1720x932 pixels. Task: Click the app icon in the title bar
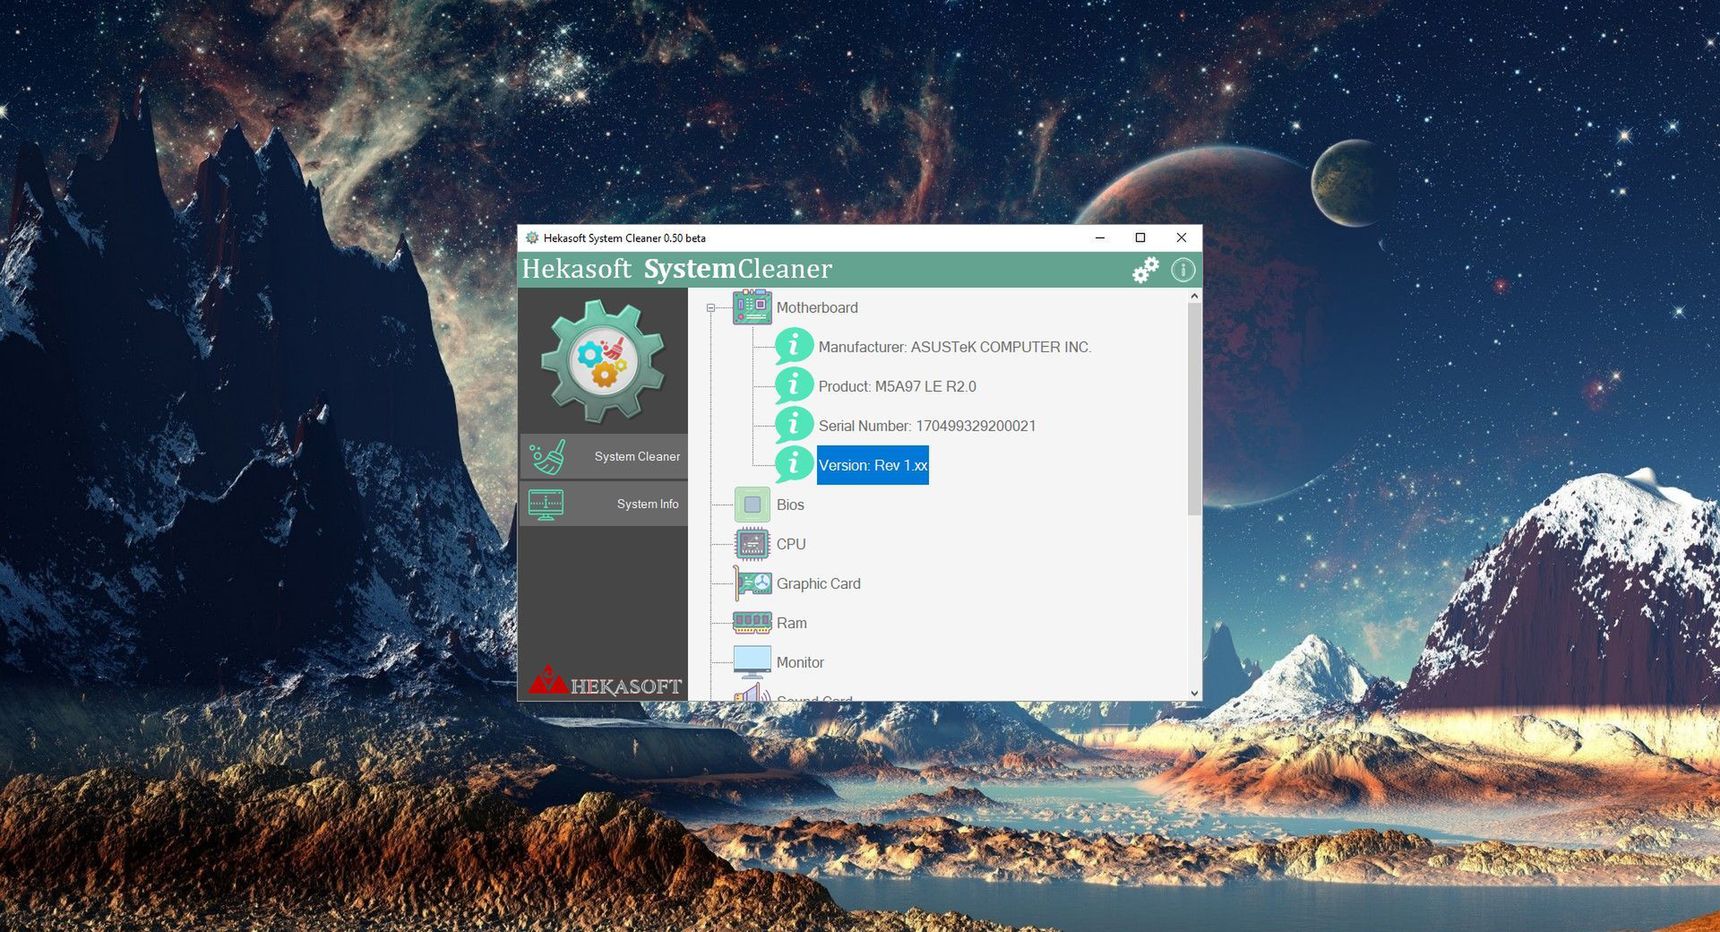pos(532,238)
